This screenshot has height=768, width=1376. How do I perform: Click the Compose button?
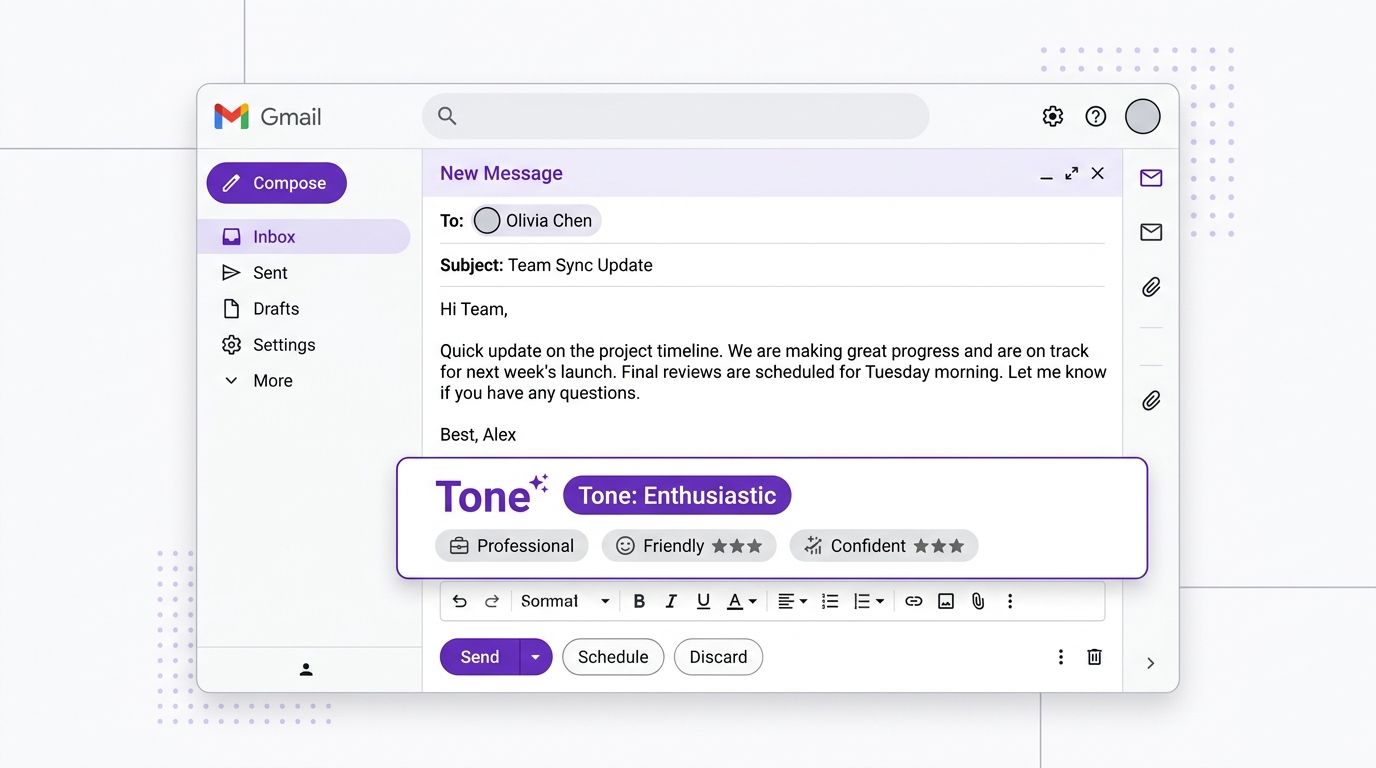click(276, 183)
